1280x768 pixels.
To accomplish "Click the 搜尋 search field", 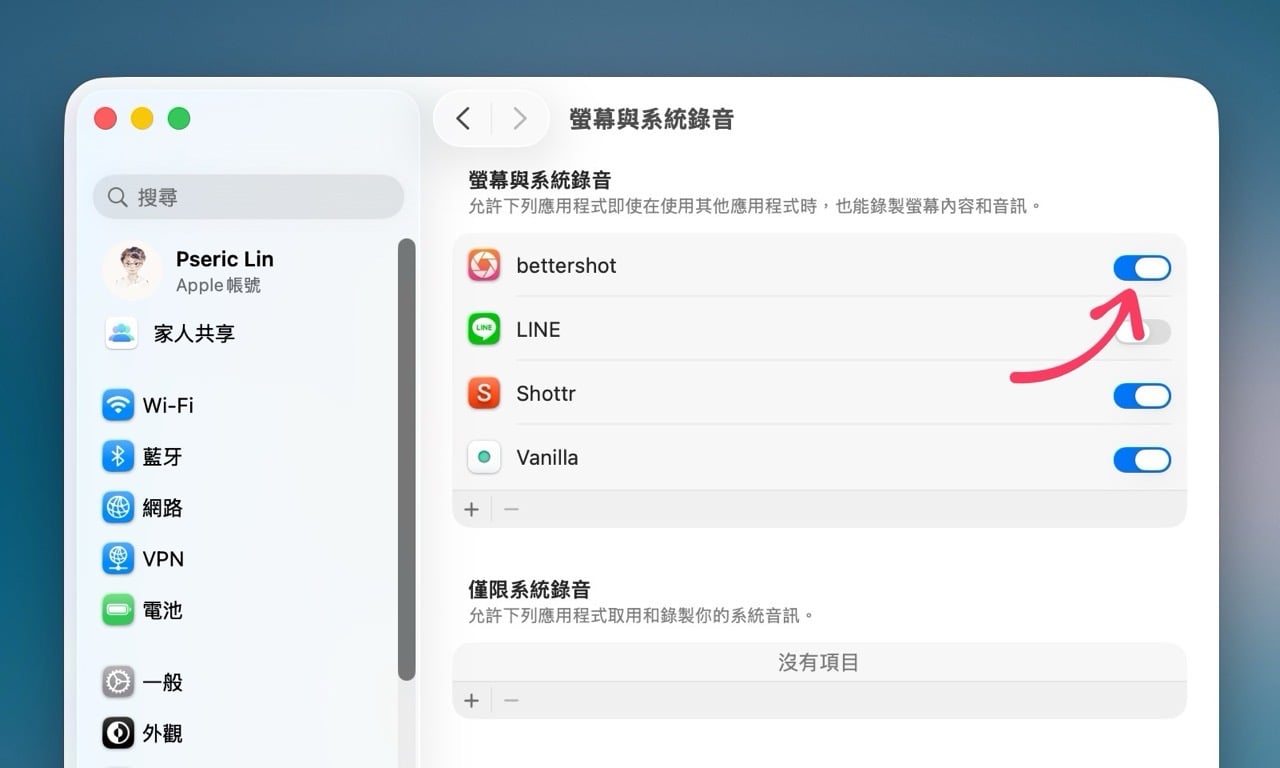I will [248, 197].
